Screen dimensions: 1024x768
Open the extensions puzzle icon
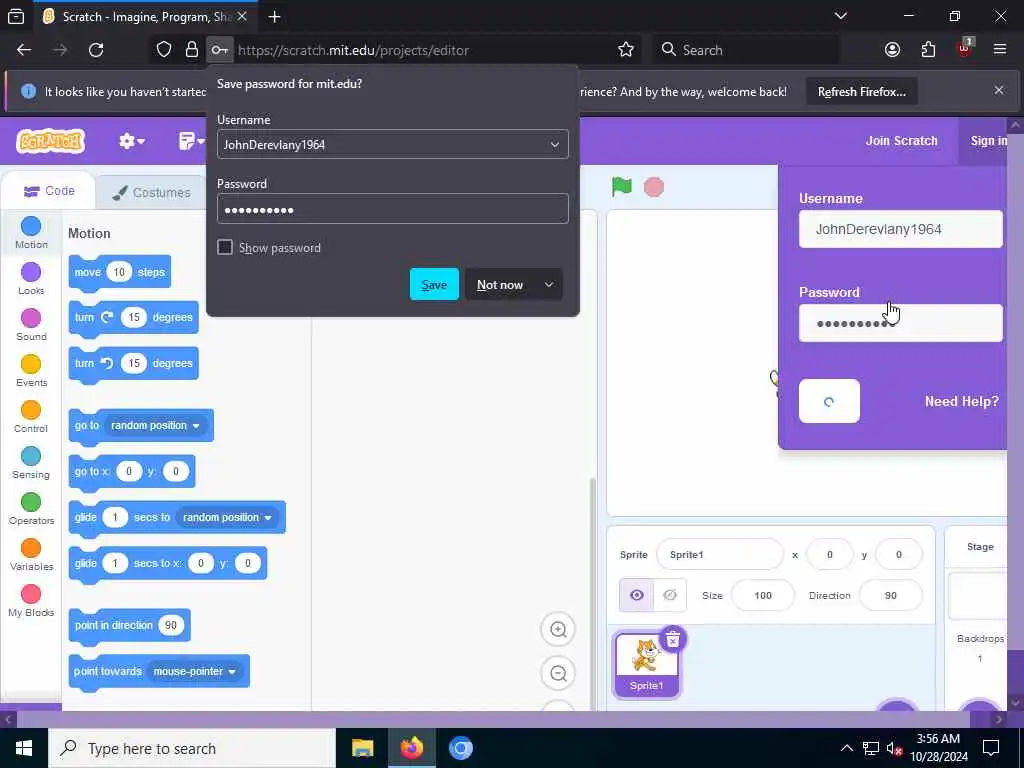[928, 50]
